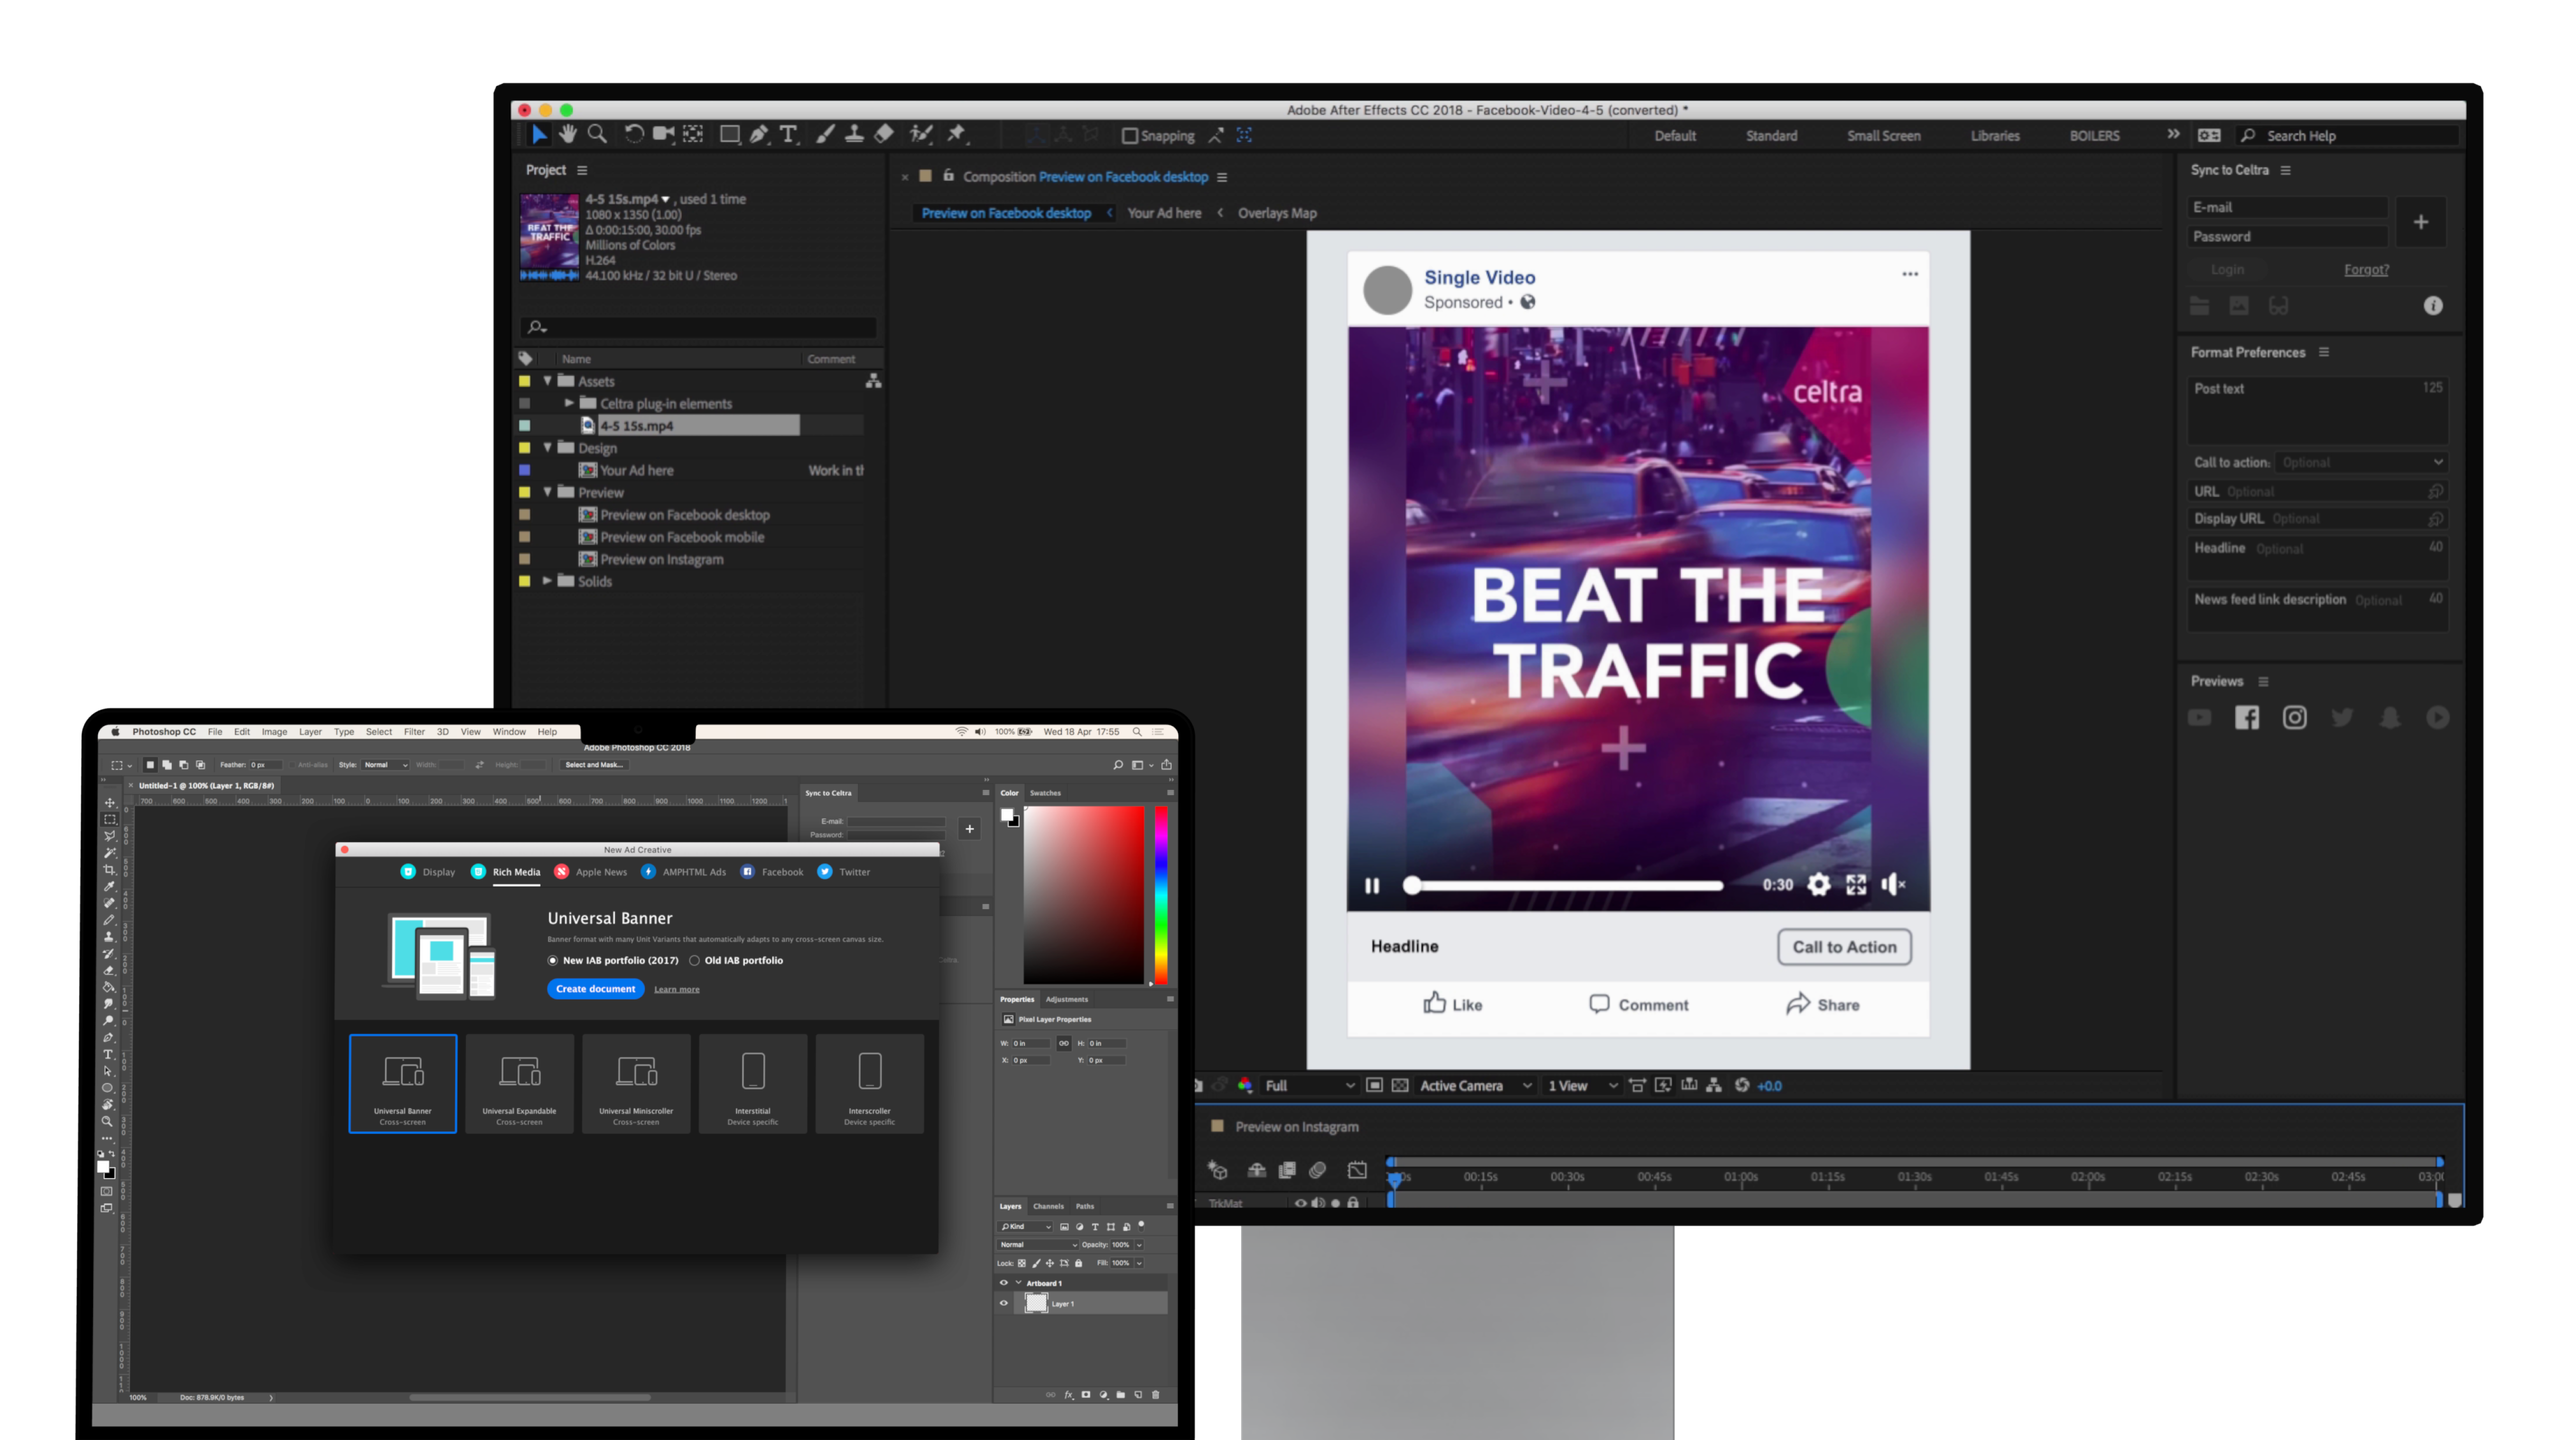2560x1440 pixels.
Task: Select the Hand tool in After Effects toolbar
Action: (x=567, y=134)
